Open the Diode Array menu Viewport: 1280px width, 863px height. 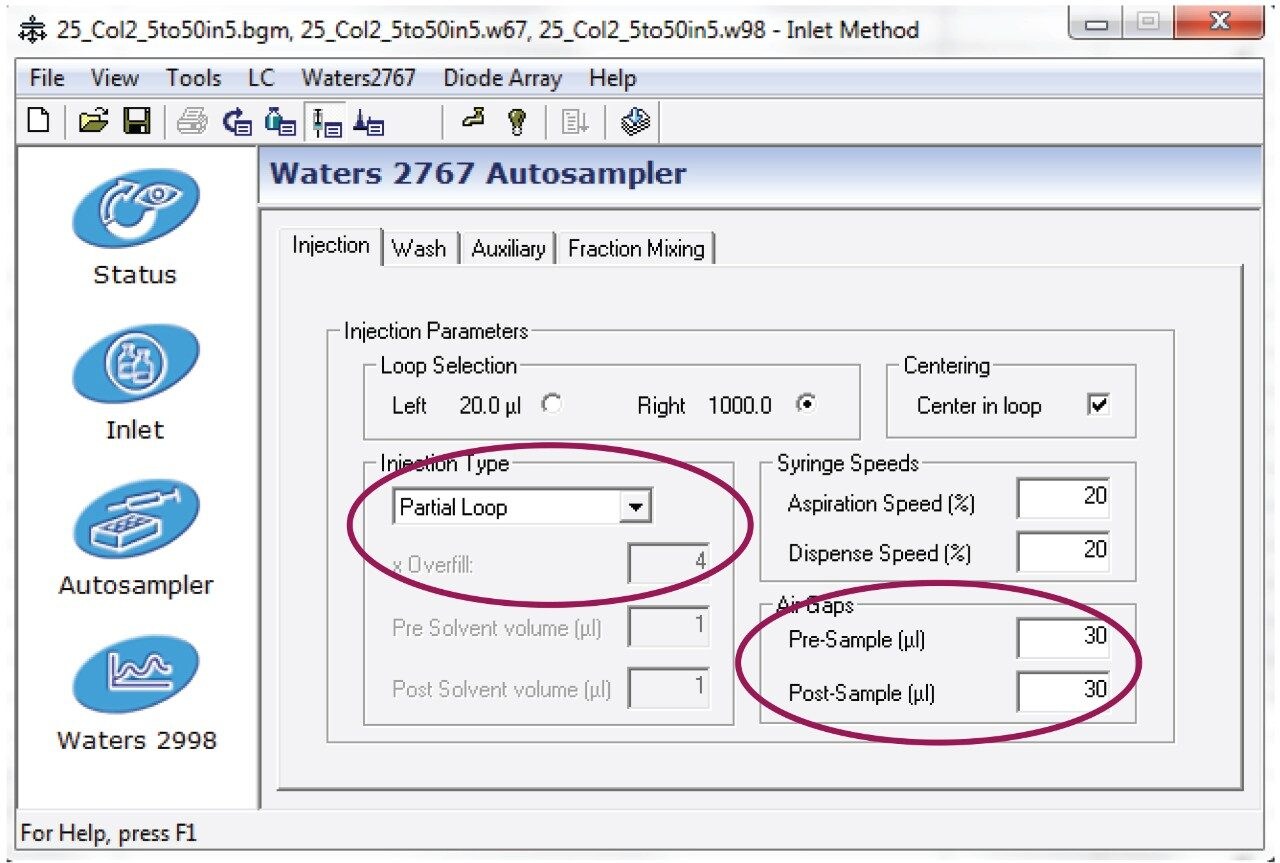pyautogui.click(x=502, y=78)
